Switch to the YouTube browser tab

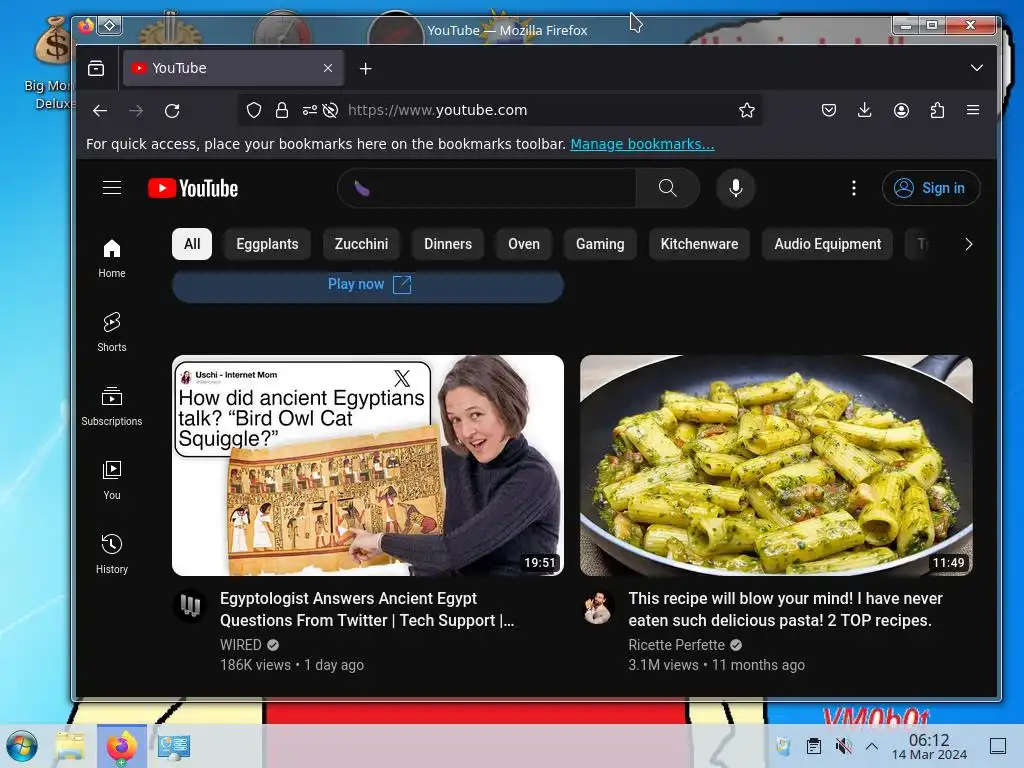(234, 68)
